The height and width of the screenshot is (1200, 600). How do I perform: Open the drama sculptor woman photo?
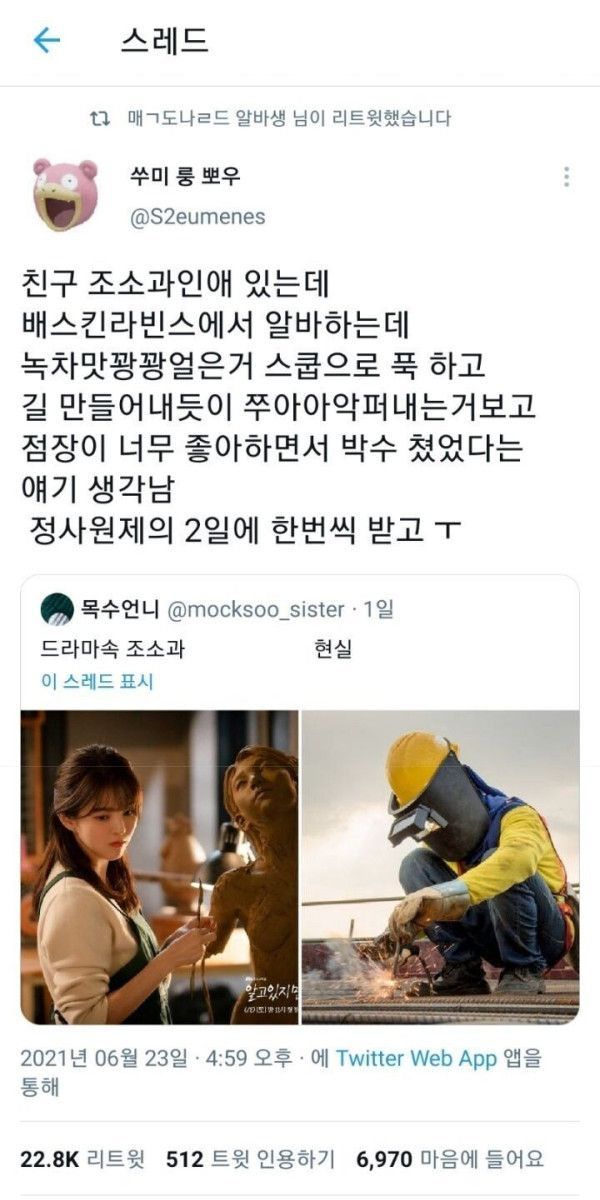pos(159,867)
